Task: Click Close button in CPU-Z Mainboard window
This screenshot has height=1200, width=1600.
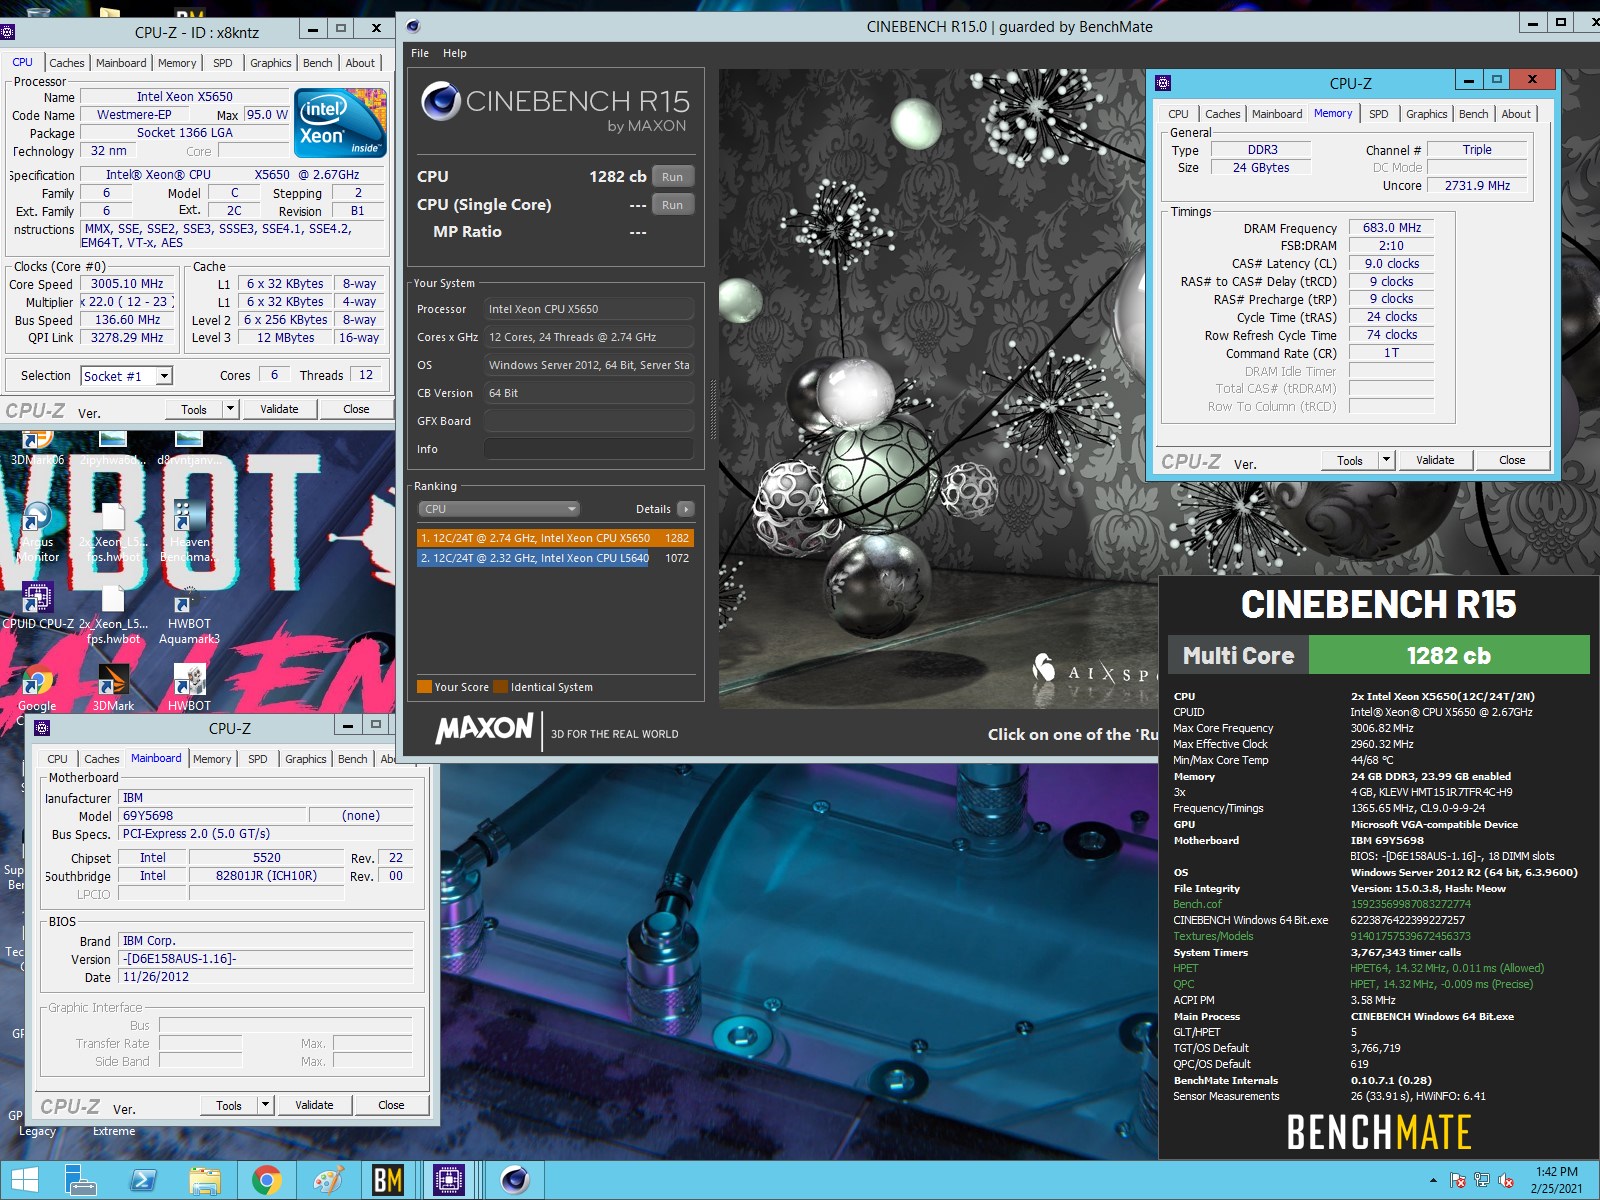Action: pos(391,1105)
